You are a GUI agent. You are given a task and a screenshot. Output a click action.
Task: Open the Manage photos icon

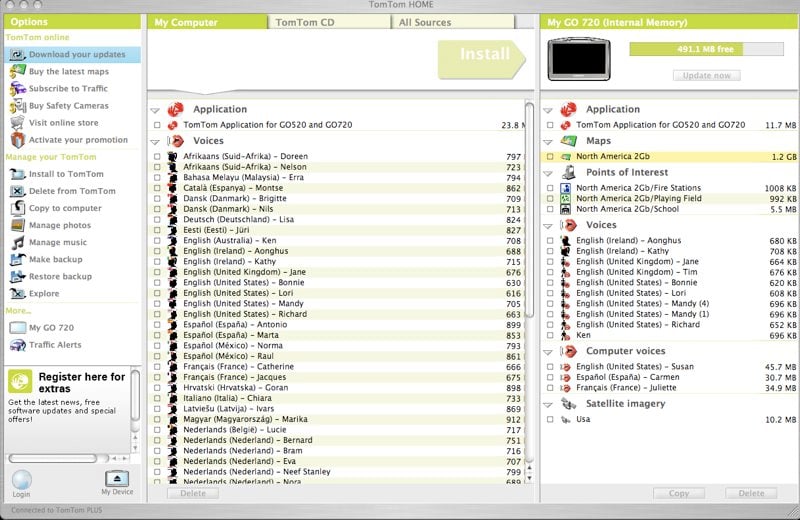click(x=17, y=226)
